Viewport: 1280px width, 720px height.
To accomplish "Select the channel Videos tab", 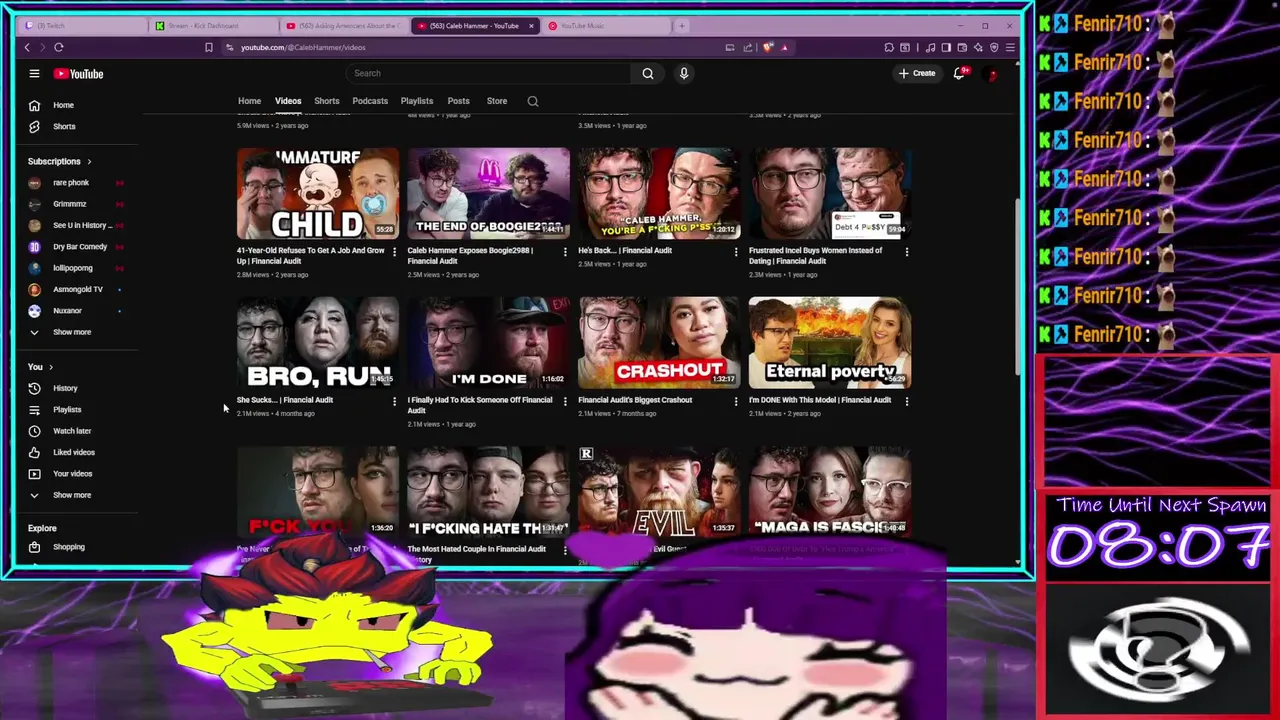I will (x=288, y=101).
